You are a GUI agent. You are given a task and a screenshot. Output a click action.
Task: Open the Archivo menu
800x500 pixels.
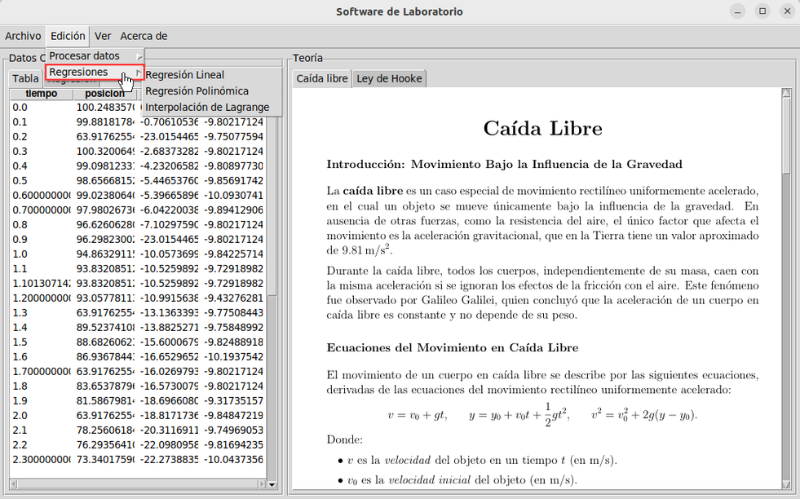[x=23, y=36]
